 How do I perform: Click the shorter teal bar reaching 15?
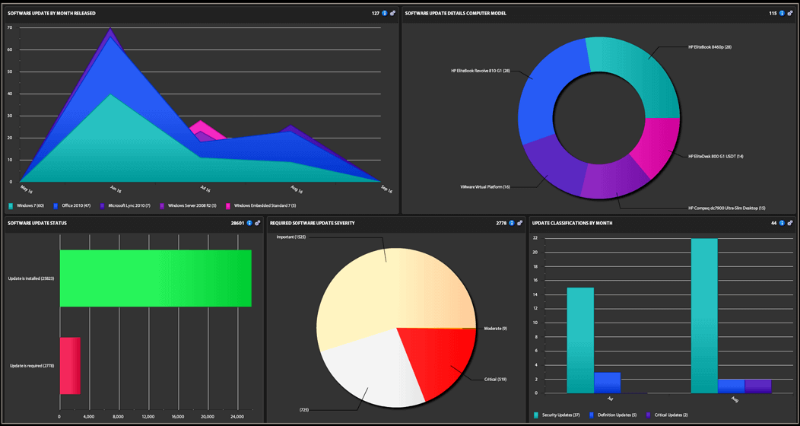click(x=581, y=340)
